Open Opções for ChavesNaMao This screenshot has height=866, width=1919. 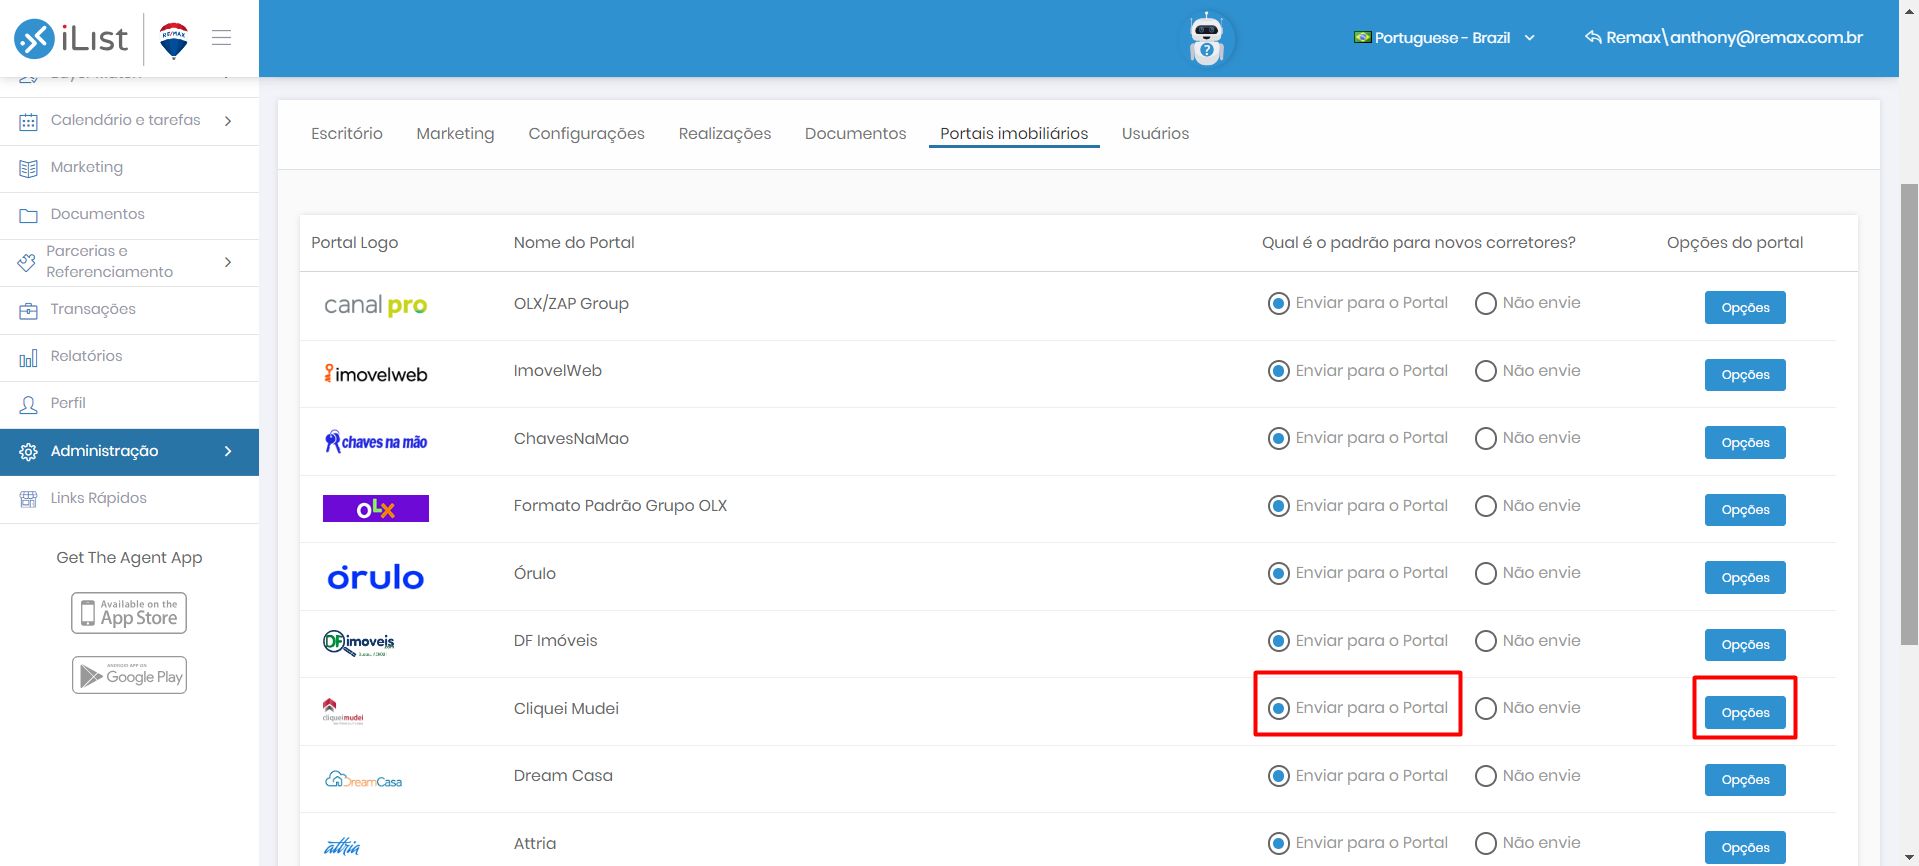(1745, 443)
